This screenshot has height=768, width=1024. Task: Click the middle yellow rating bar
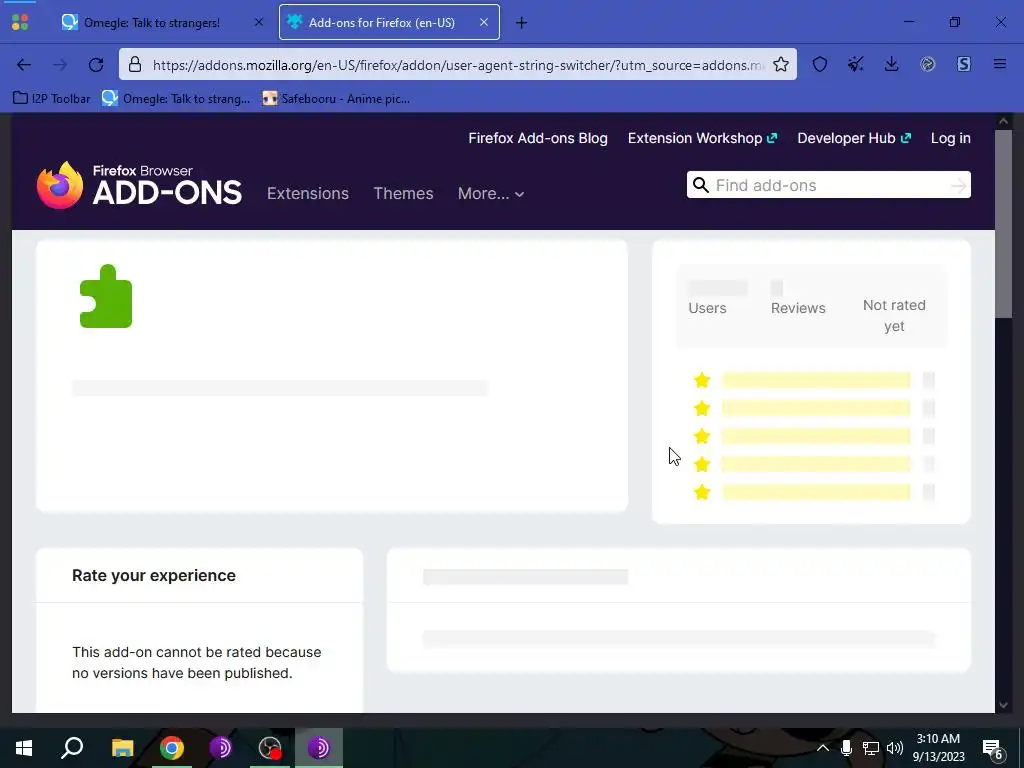point(816,436)
